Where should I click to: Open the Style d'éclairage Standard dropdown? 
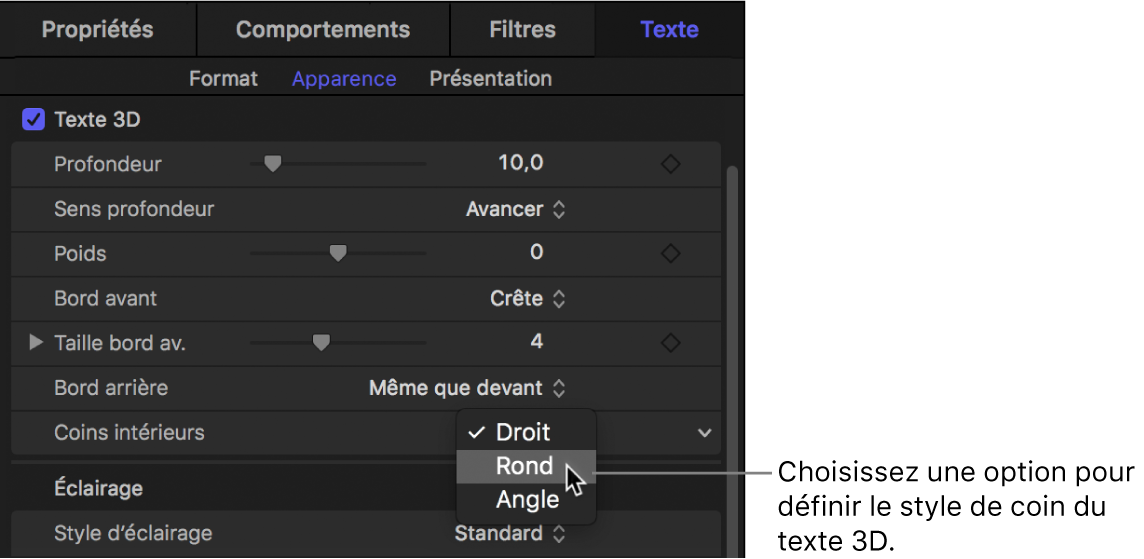511,533
